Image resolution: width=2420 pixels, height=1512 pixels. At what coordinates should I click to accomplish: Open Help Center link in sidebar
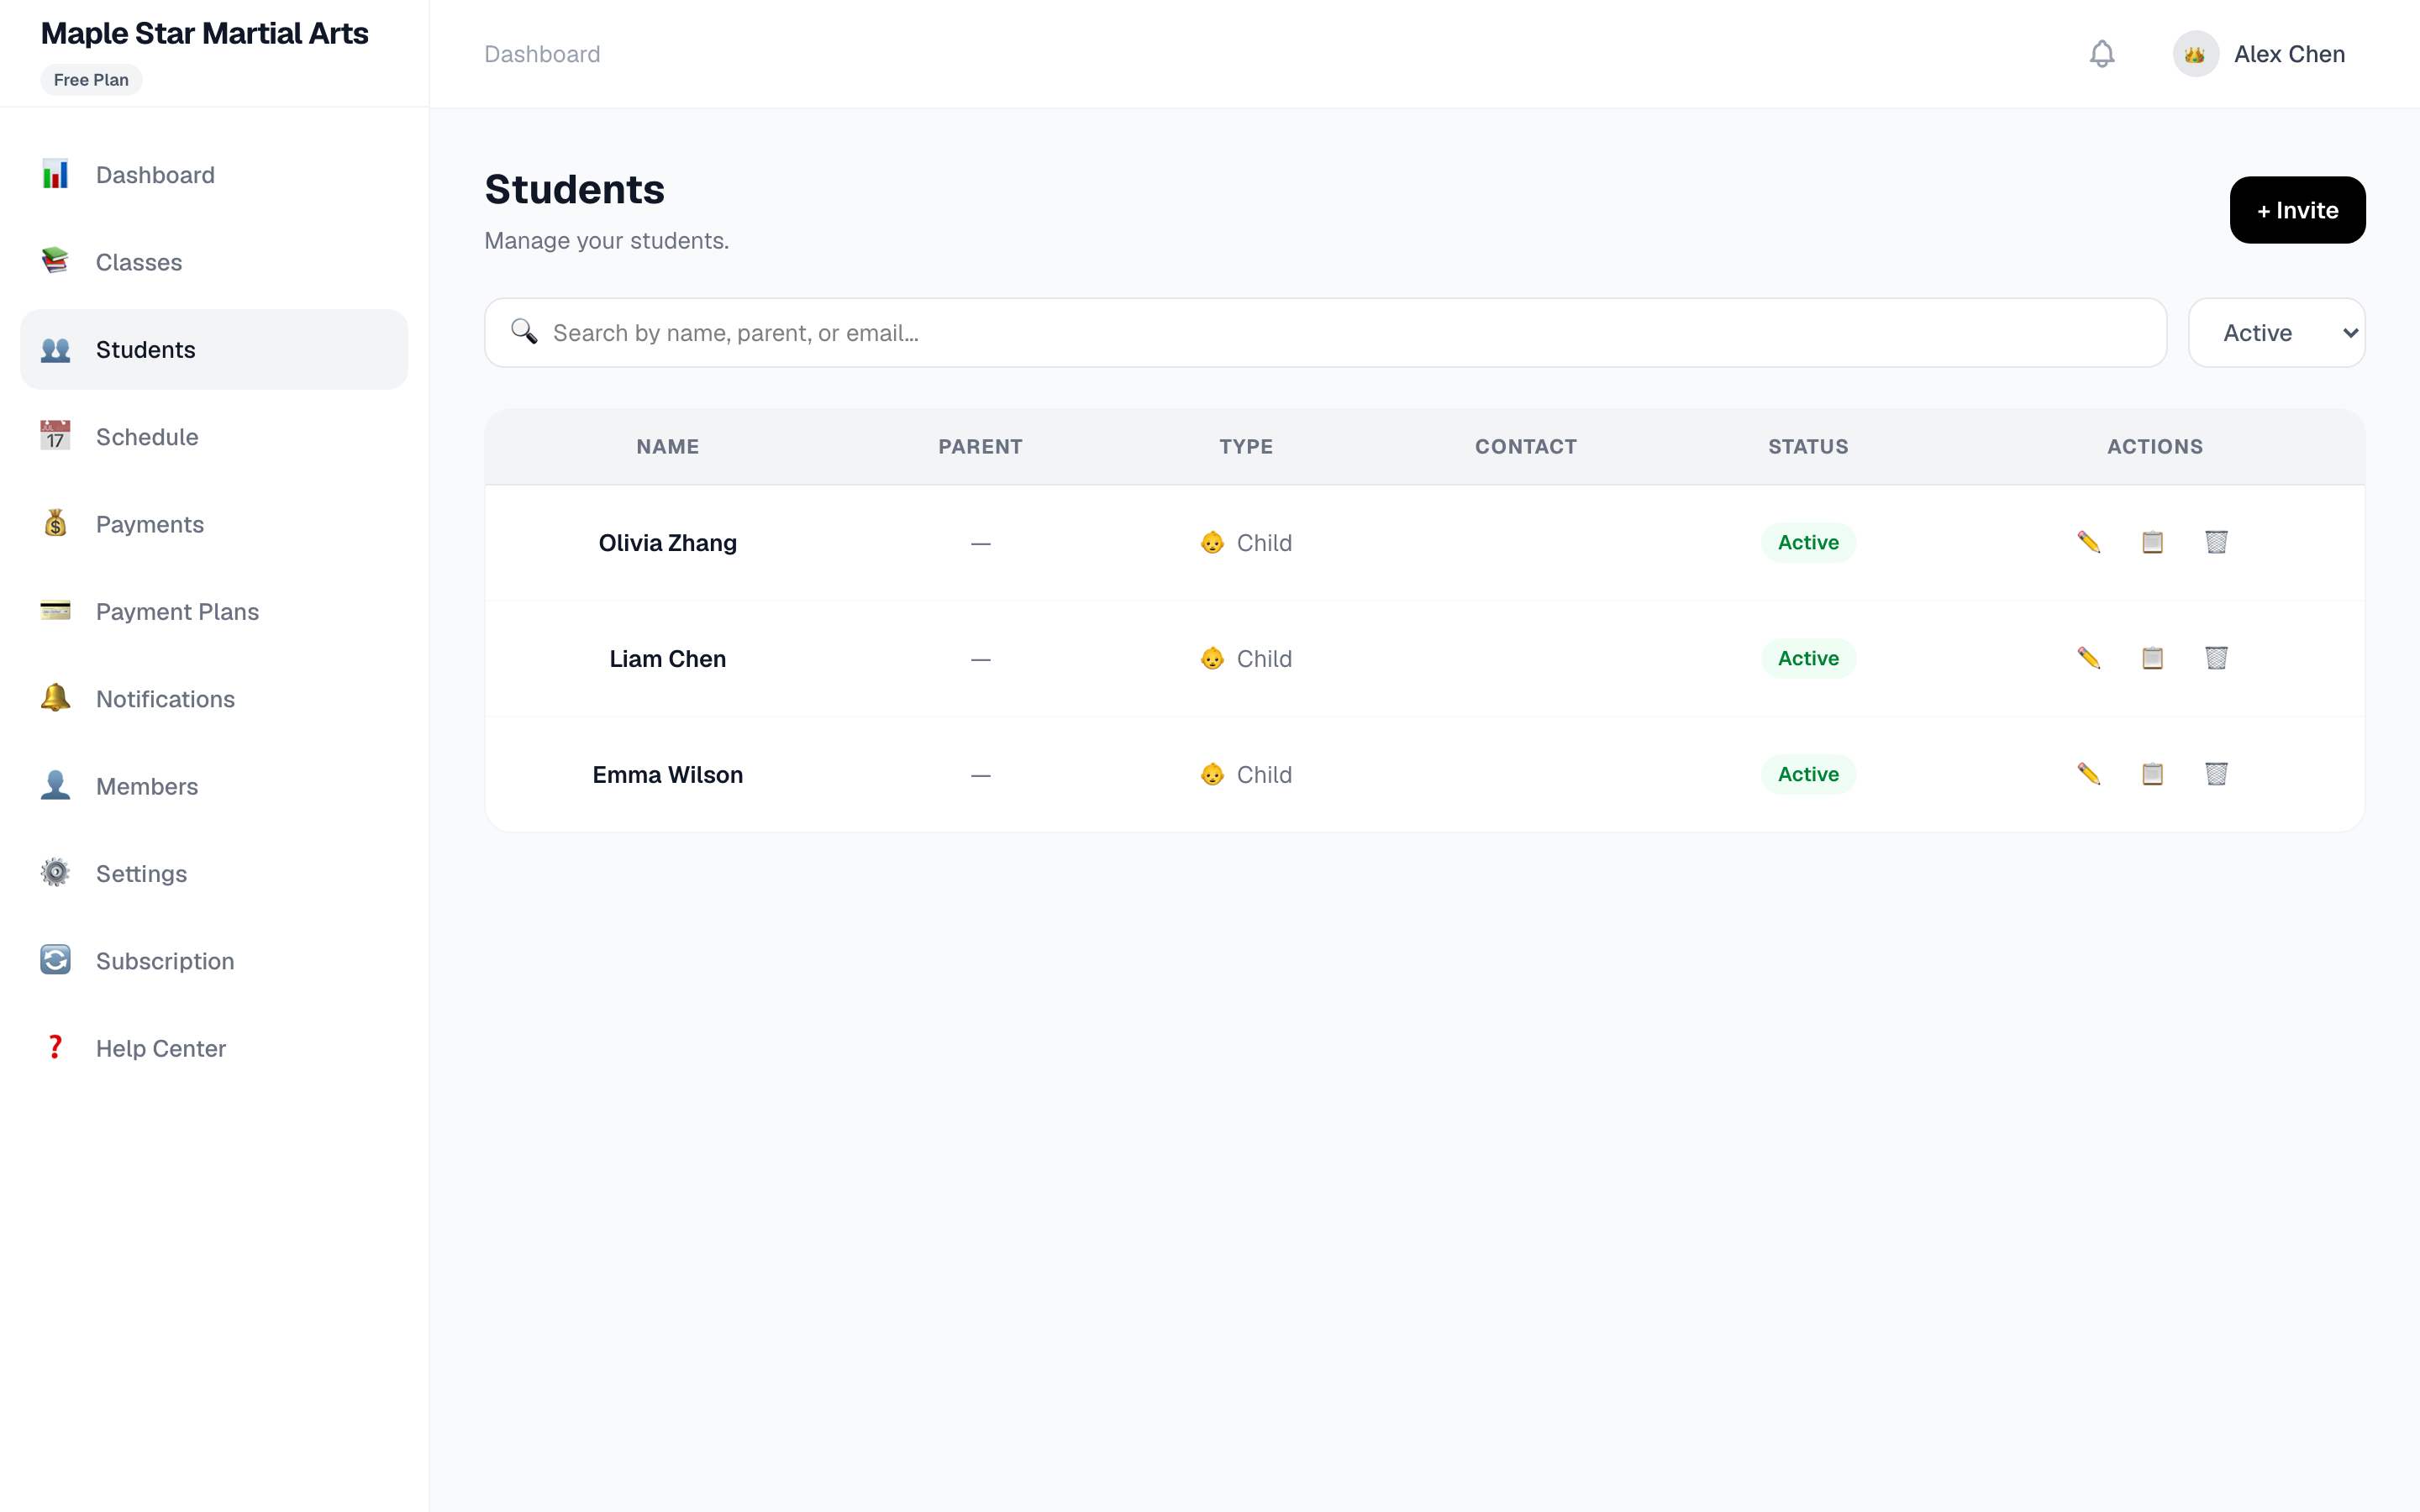point(214,1049)
